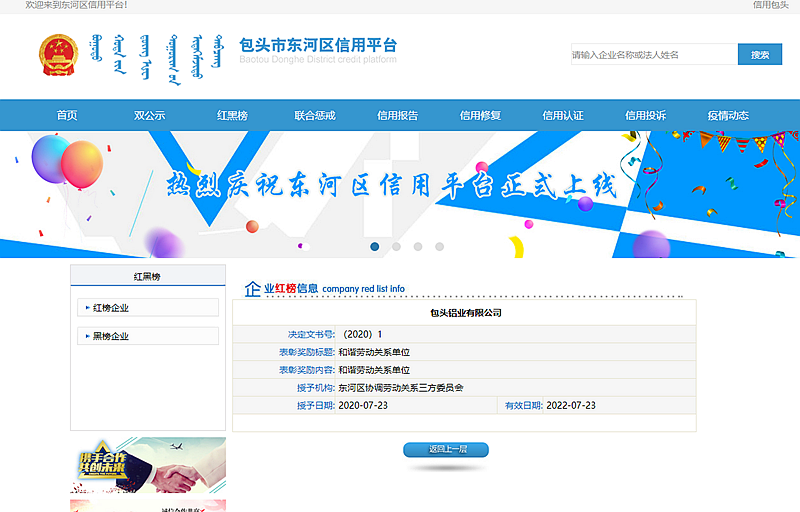
Task: Select the fourth carousel indicator dot
Action: [x=439, y=246]
